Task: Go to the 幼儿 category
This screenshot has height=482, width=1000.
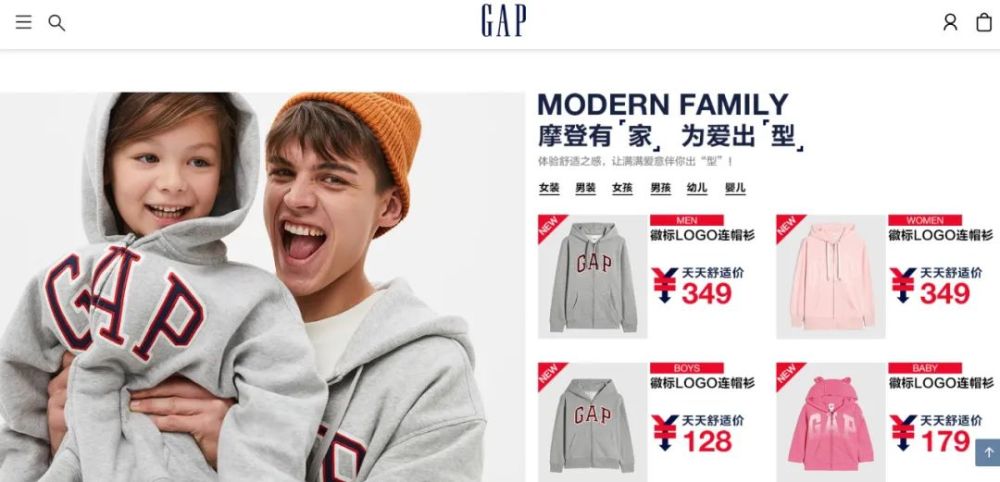Action: 697,188
